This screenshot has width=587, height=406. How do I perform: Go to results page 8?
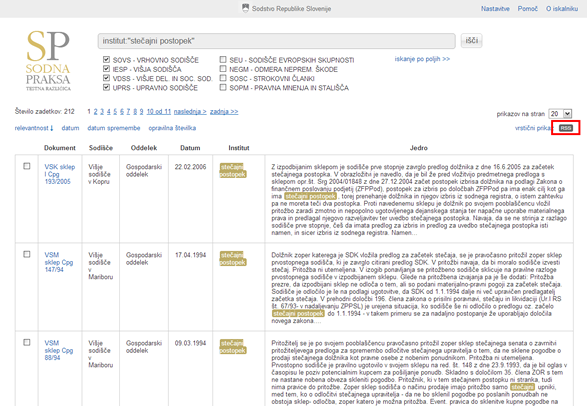coord(135,112)
